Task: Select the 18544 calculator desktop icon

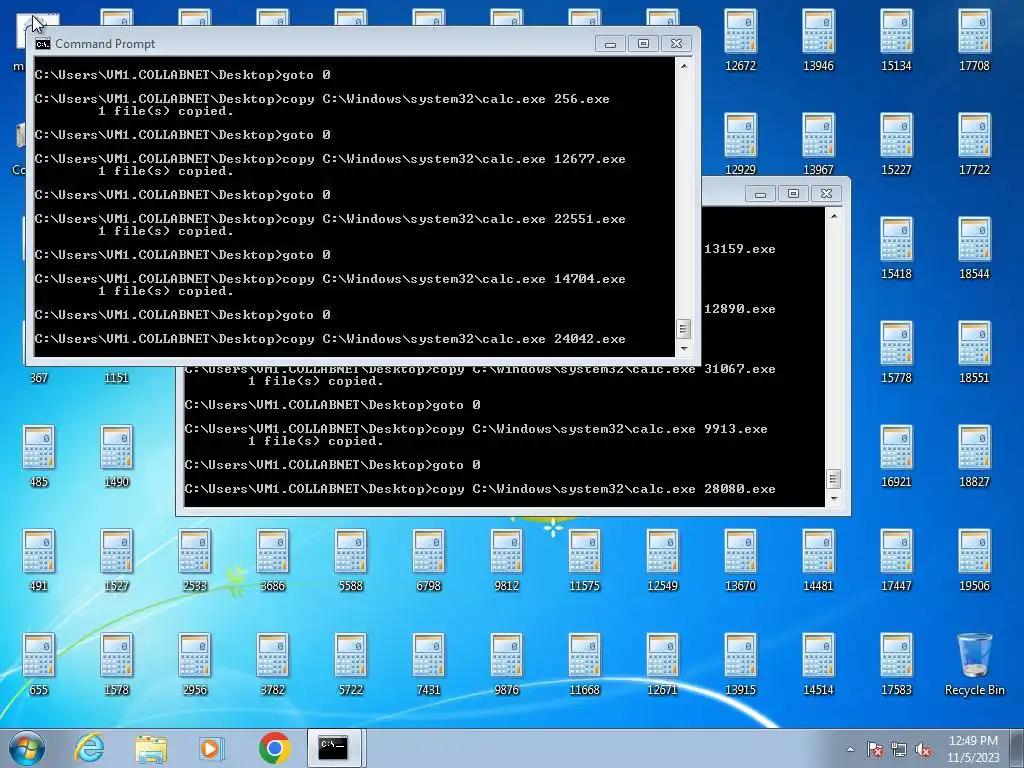Action: click(x=974, y=248)
